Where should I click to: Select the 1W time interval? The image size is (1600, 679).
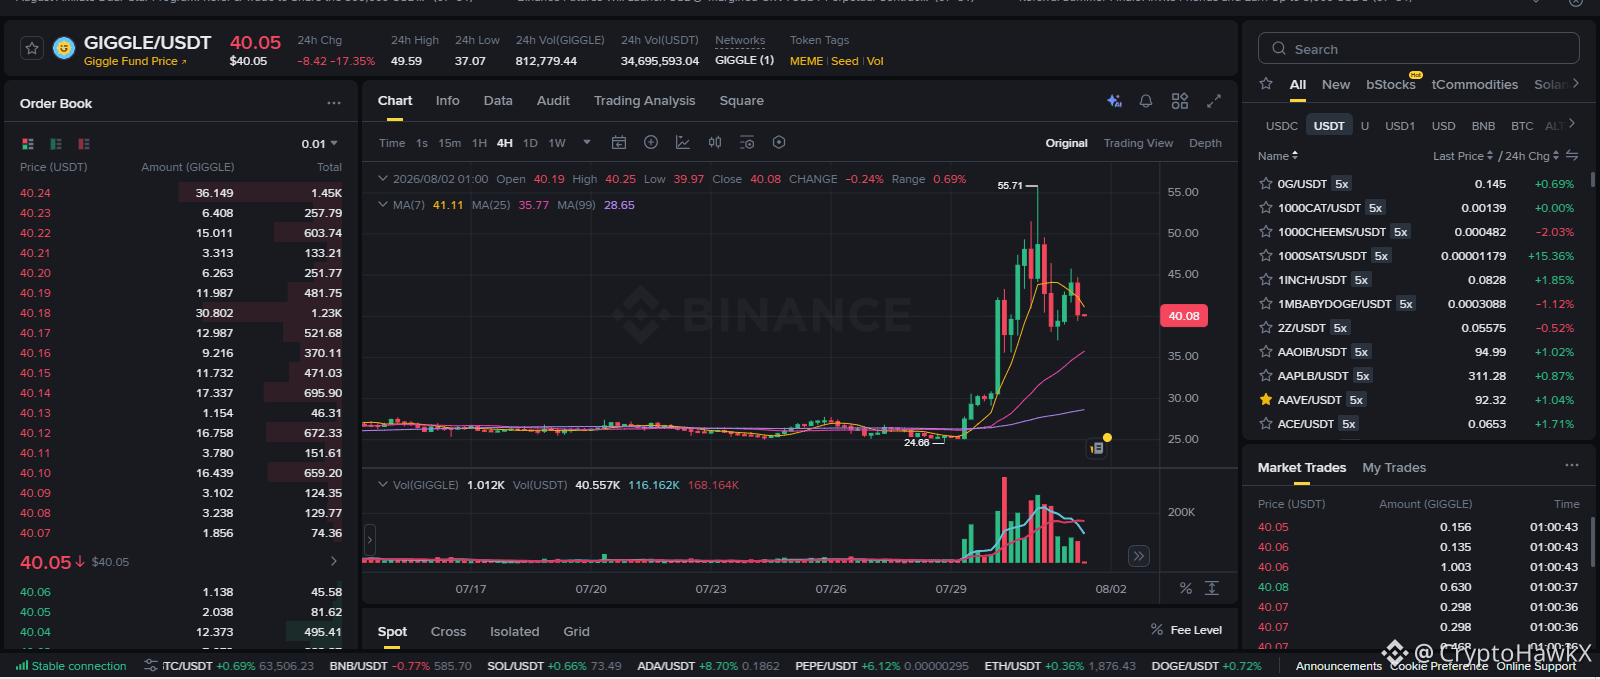[x=557, y=143]
